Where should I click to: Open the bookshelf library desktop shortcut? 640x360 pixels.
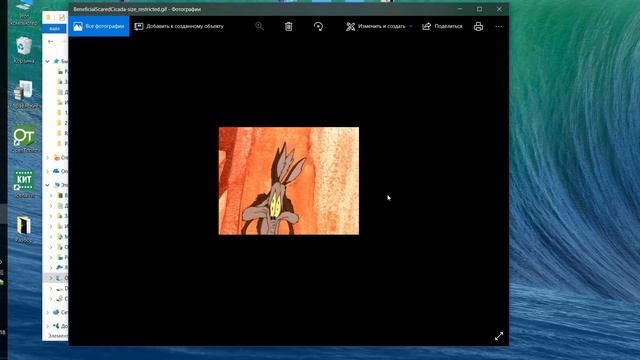click(24, 95)
